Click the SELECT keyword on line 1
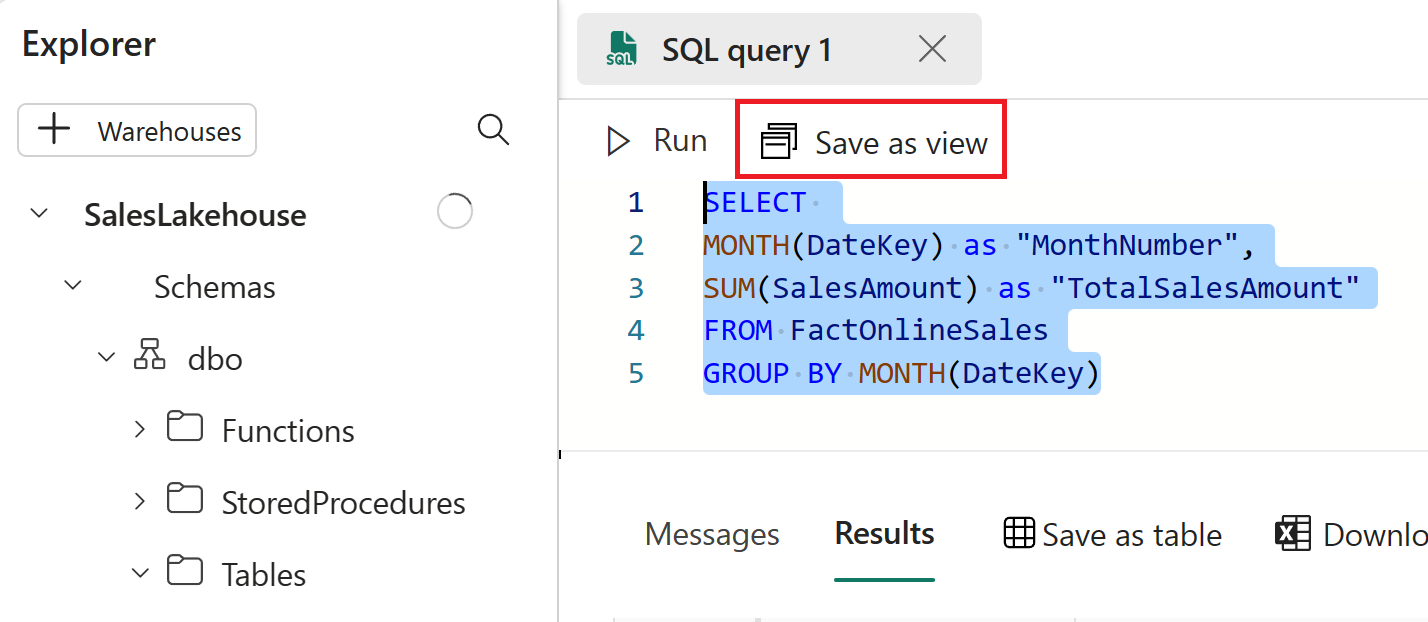The image size is (1428, 622). pyautogui.click(x=755, y=202)
